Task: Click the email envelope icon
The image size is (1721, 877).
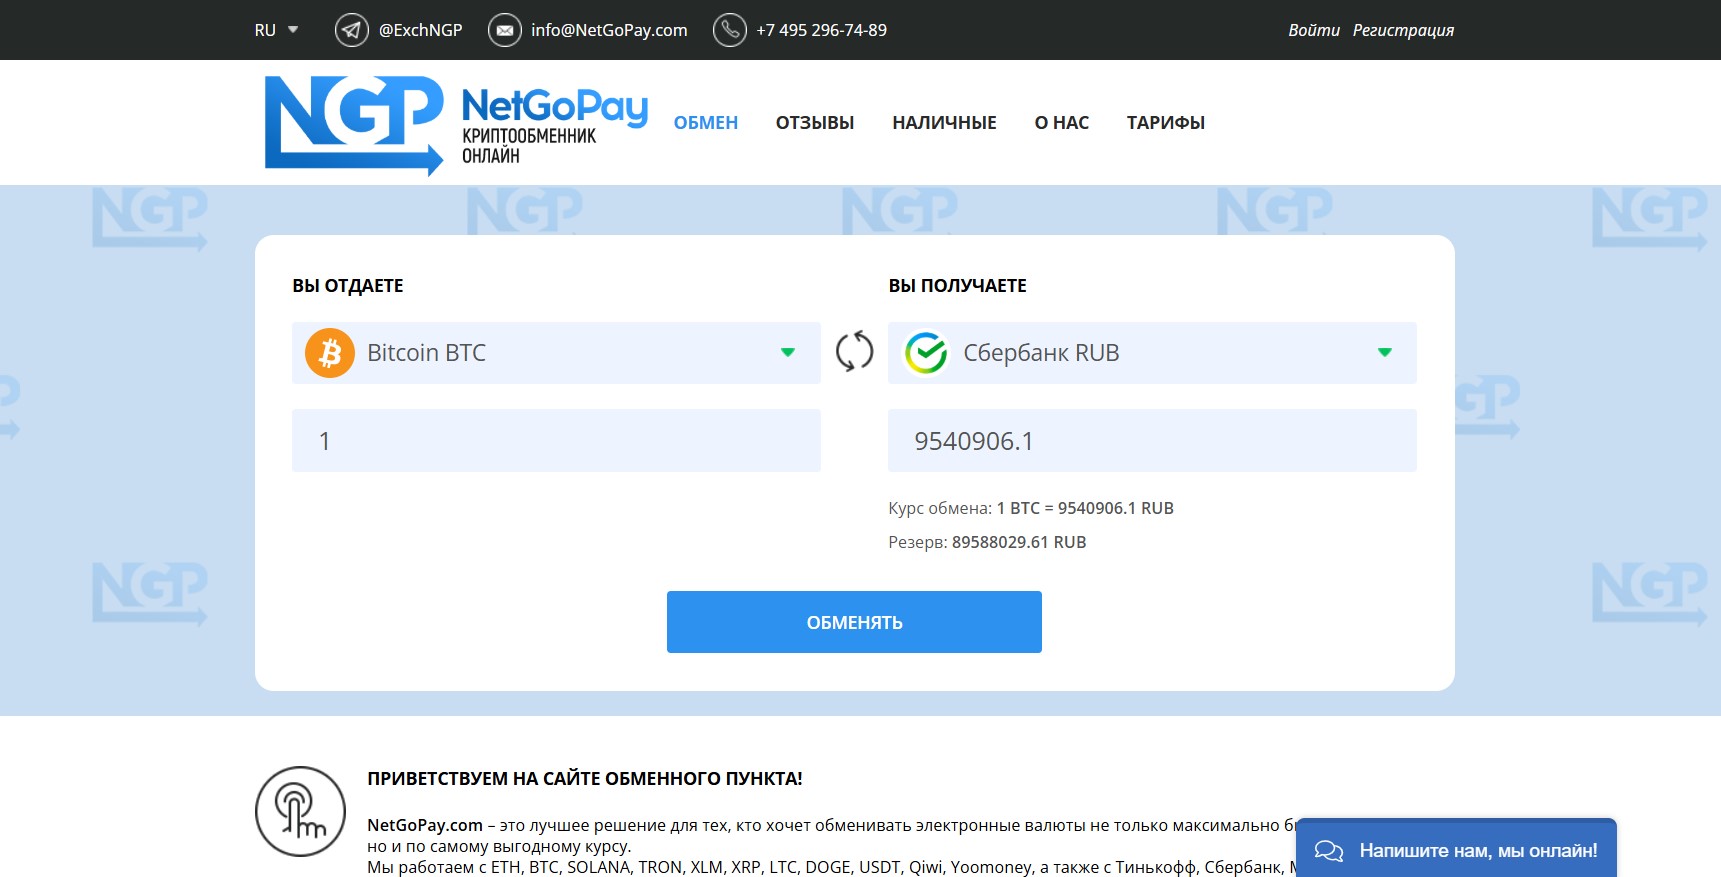Action: 505,30
